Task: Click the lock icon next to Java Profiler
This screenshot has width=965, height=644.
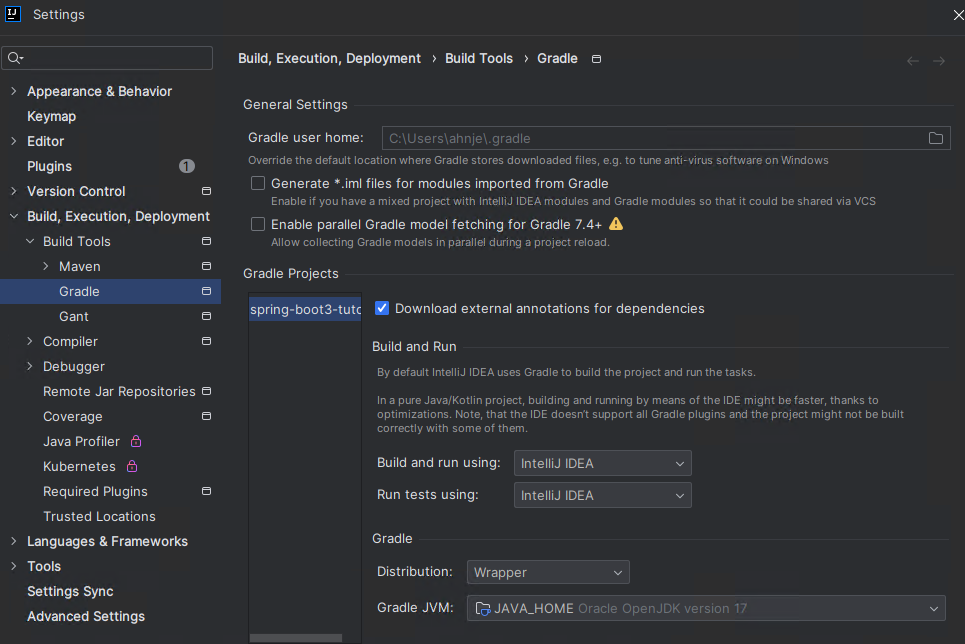Action: (136, 441)
